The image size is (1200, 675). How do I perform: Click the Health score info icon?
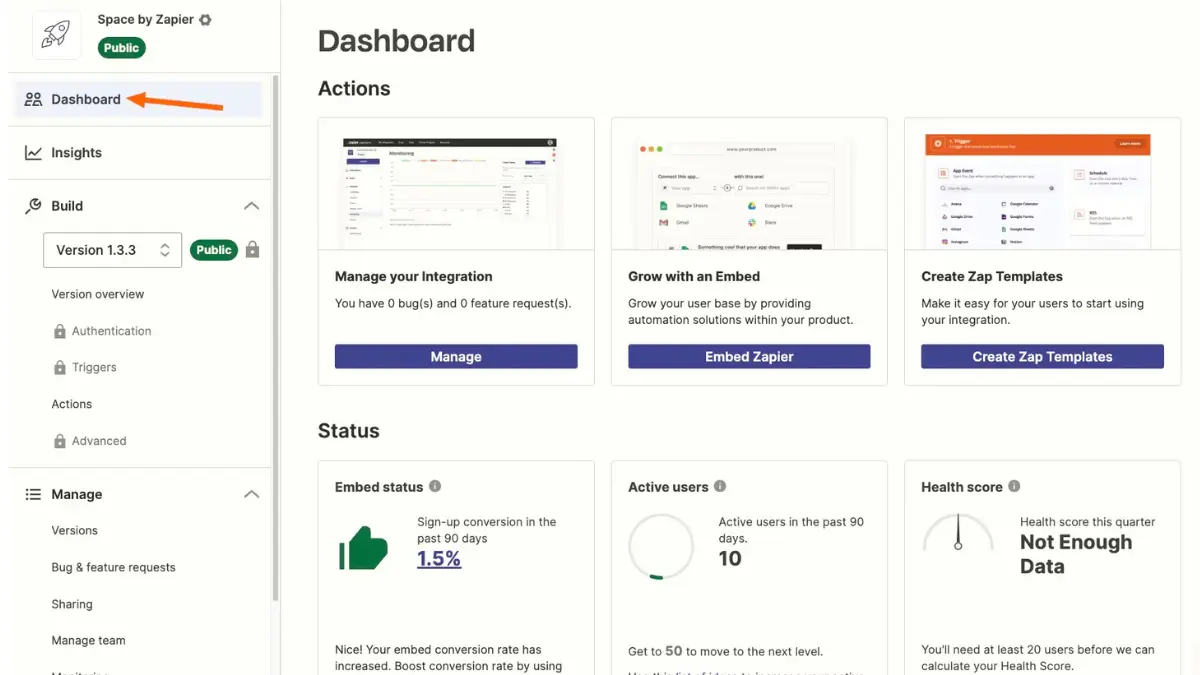pos(1014,487)
